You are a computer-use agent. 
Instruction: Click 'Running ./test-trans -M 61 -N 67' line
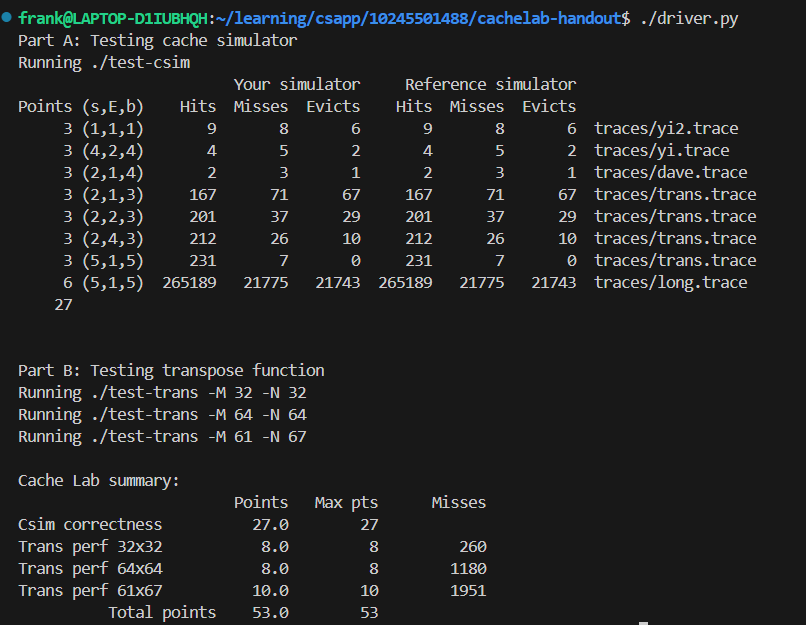click(162, 437)
